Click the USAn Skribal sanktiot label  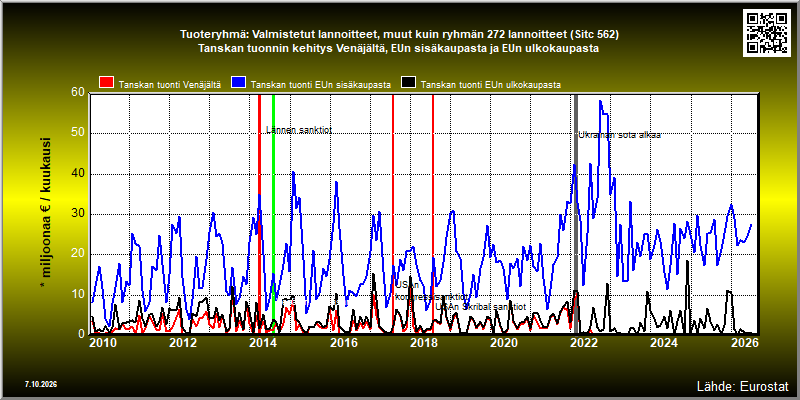click(480, 307)
